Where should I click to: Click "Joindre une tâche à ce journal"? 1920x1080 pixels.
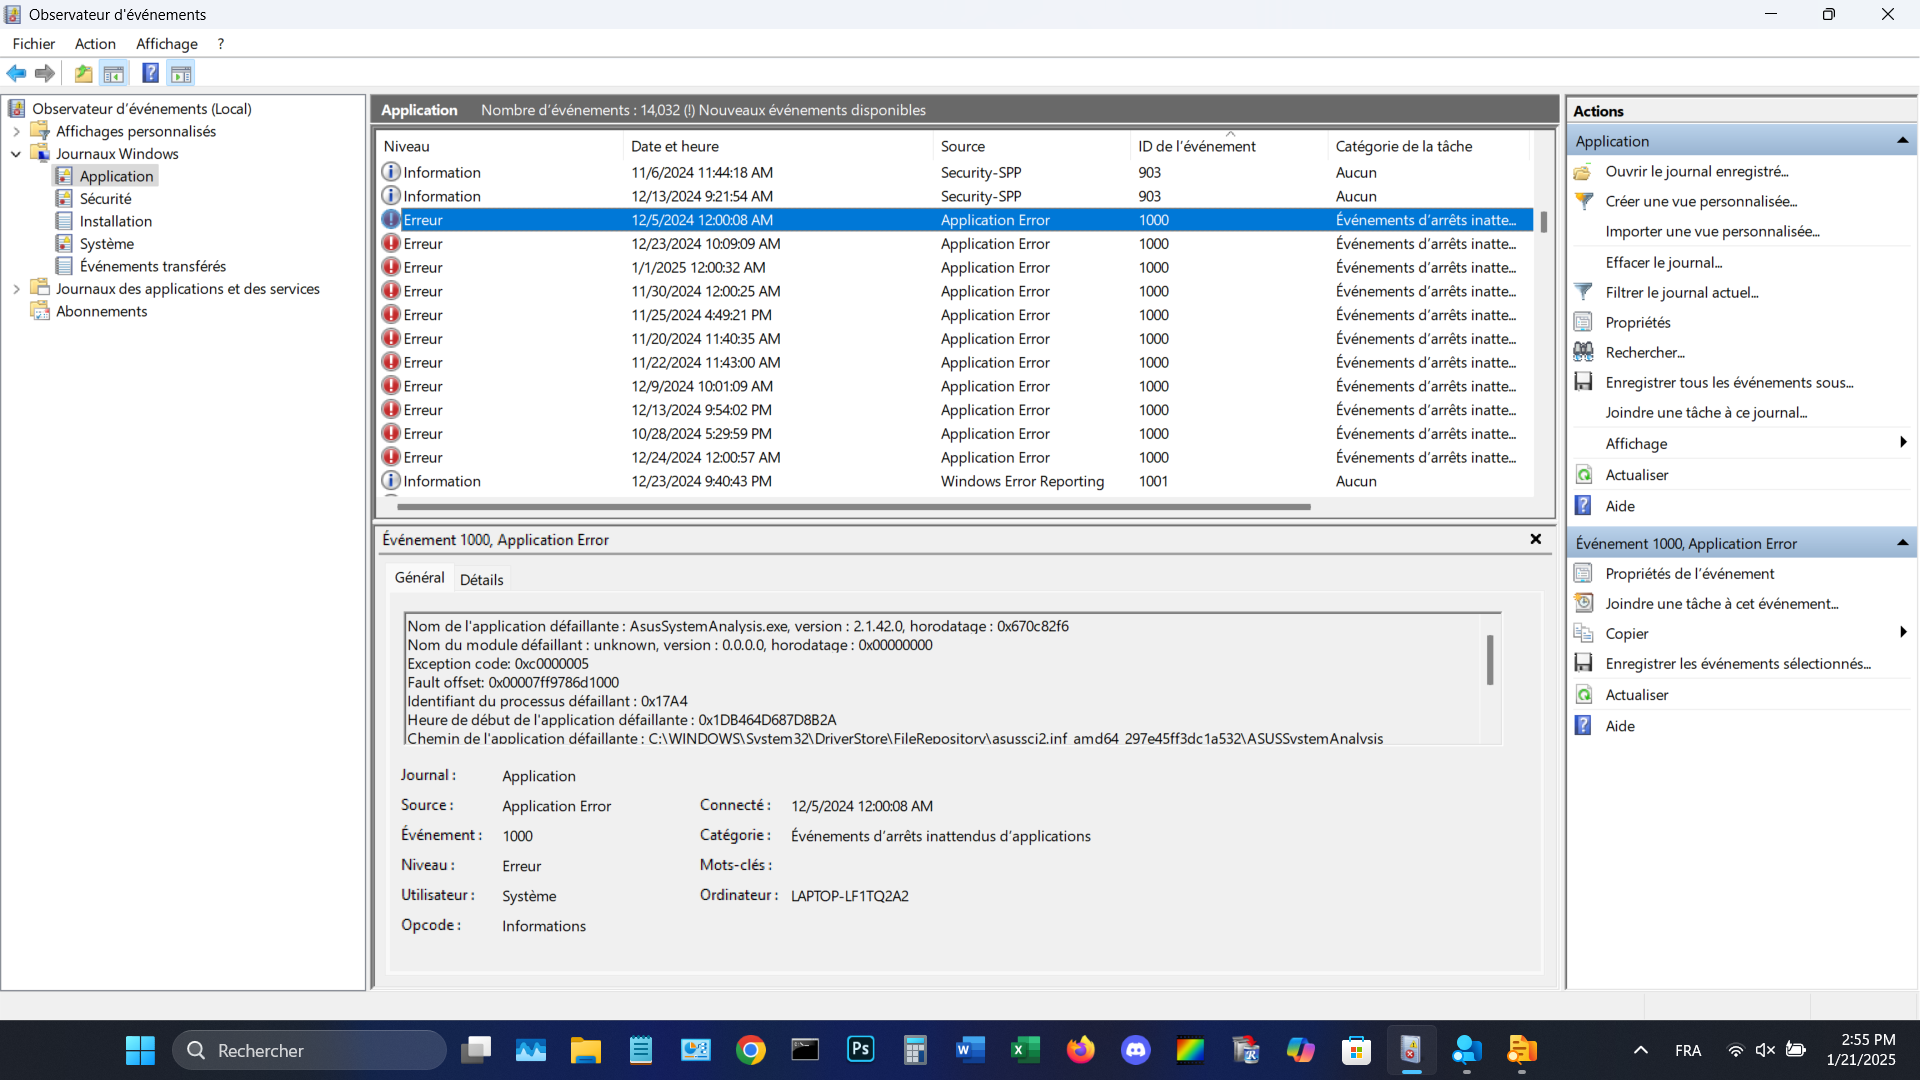1705,412
